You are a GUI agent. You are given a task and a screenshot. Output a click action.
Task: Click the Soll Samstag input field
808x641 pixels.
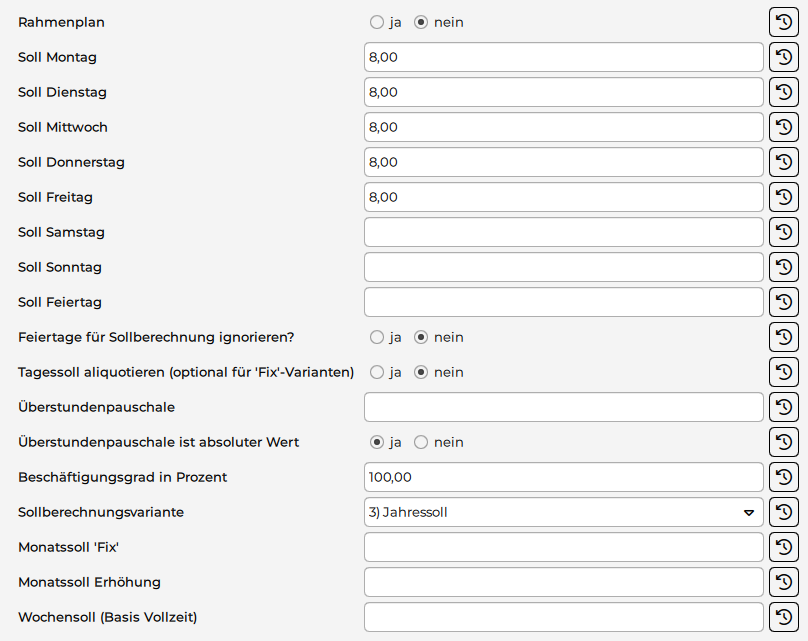(563, 232)
